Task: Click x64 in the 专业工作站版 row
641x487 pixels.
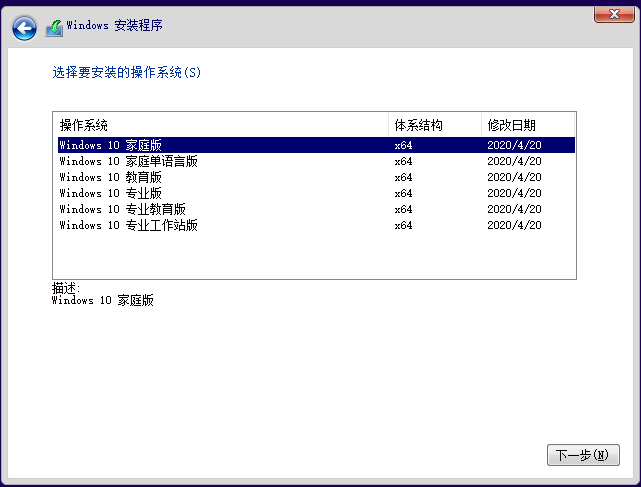Action: (x=403, y=225)
